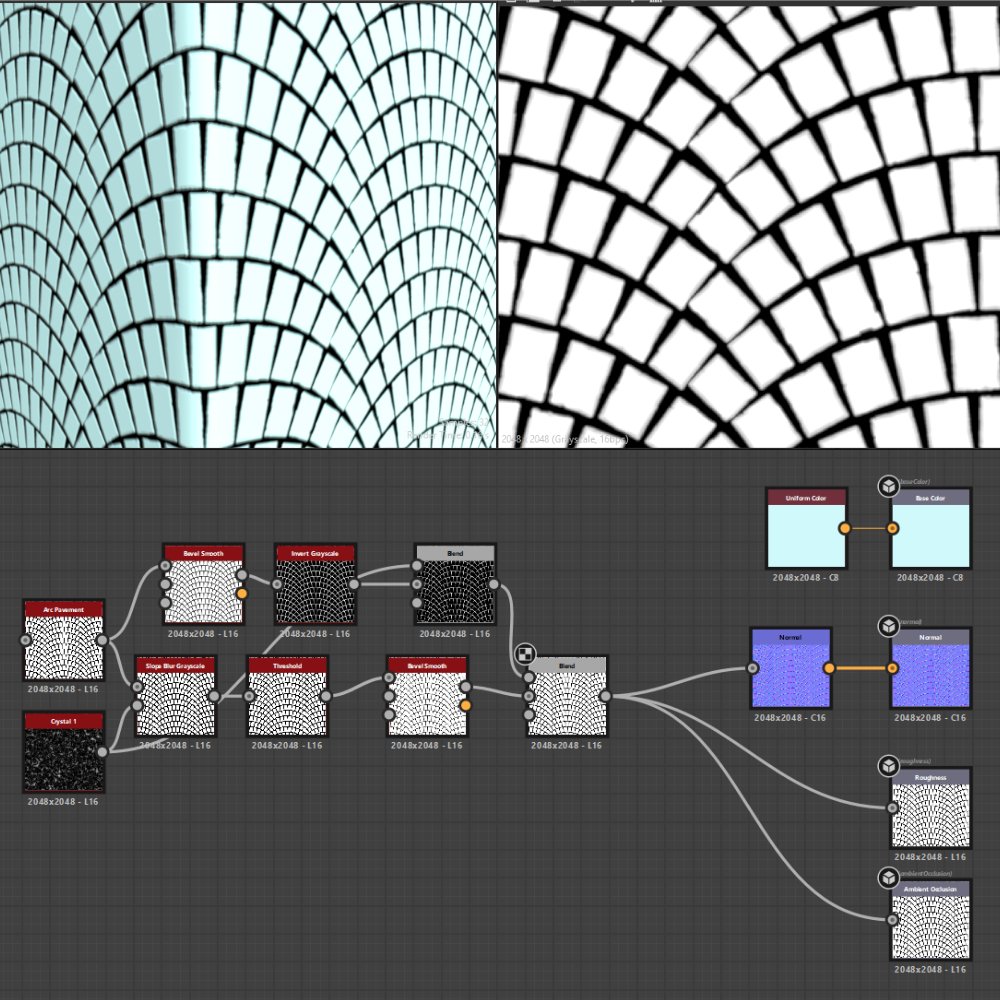Click the Normal output cube icon
Image resolution: width=1000 pixels, height=1000 pixels.
888,626
